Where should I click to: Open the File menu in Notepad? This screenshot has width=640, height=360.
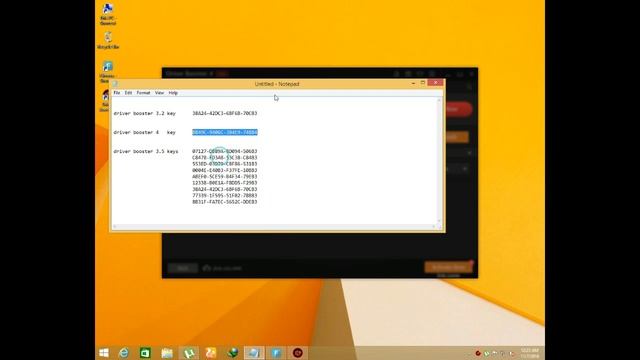[117, 93]
